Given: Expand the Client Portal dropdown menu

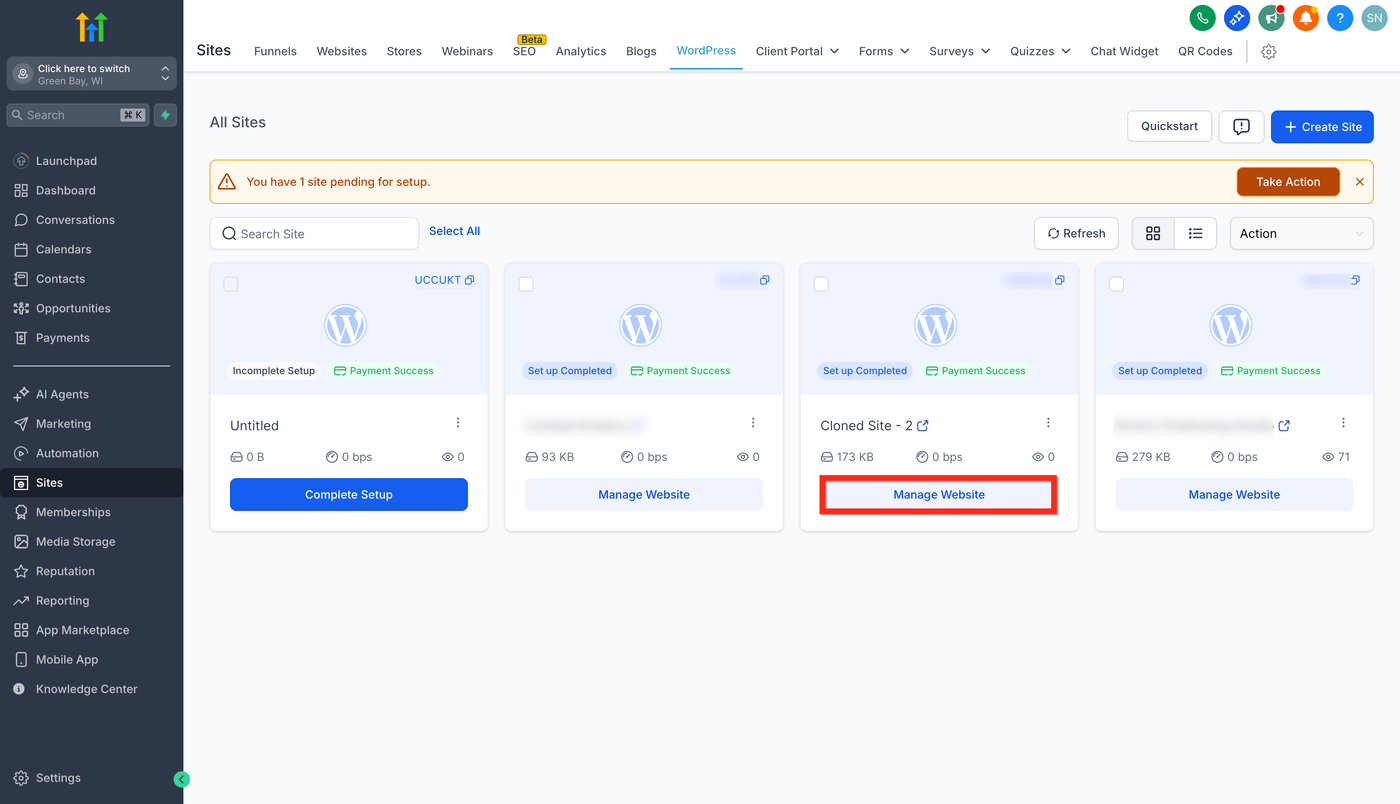Looking at the screenshot, I should (x=797, y=51).
